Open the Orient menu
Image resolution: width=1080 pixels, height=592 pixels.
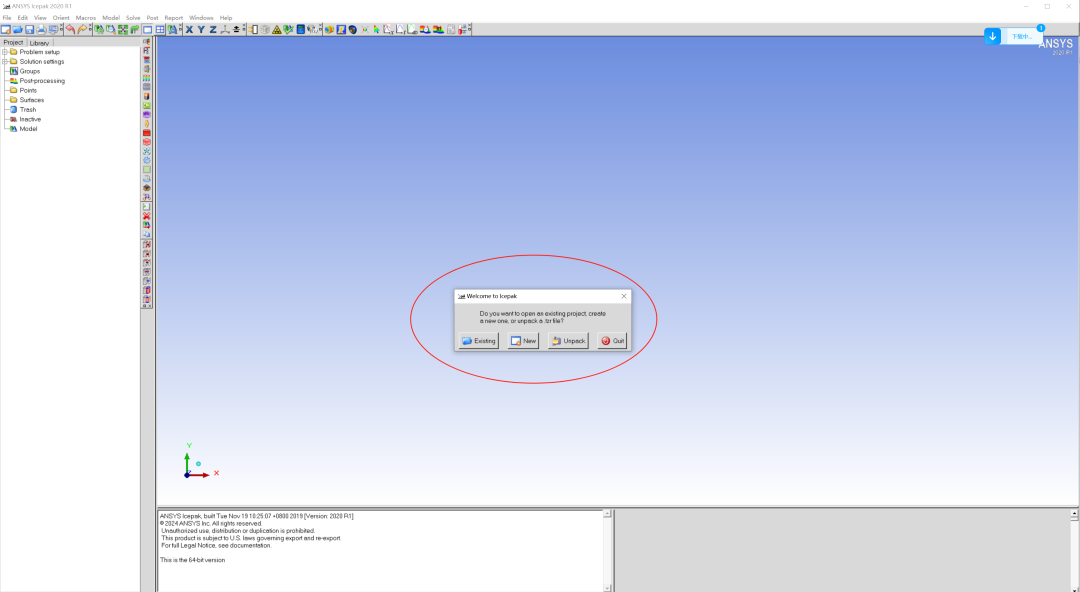click(61, 18)
